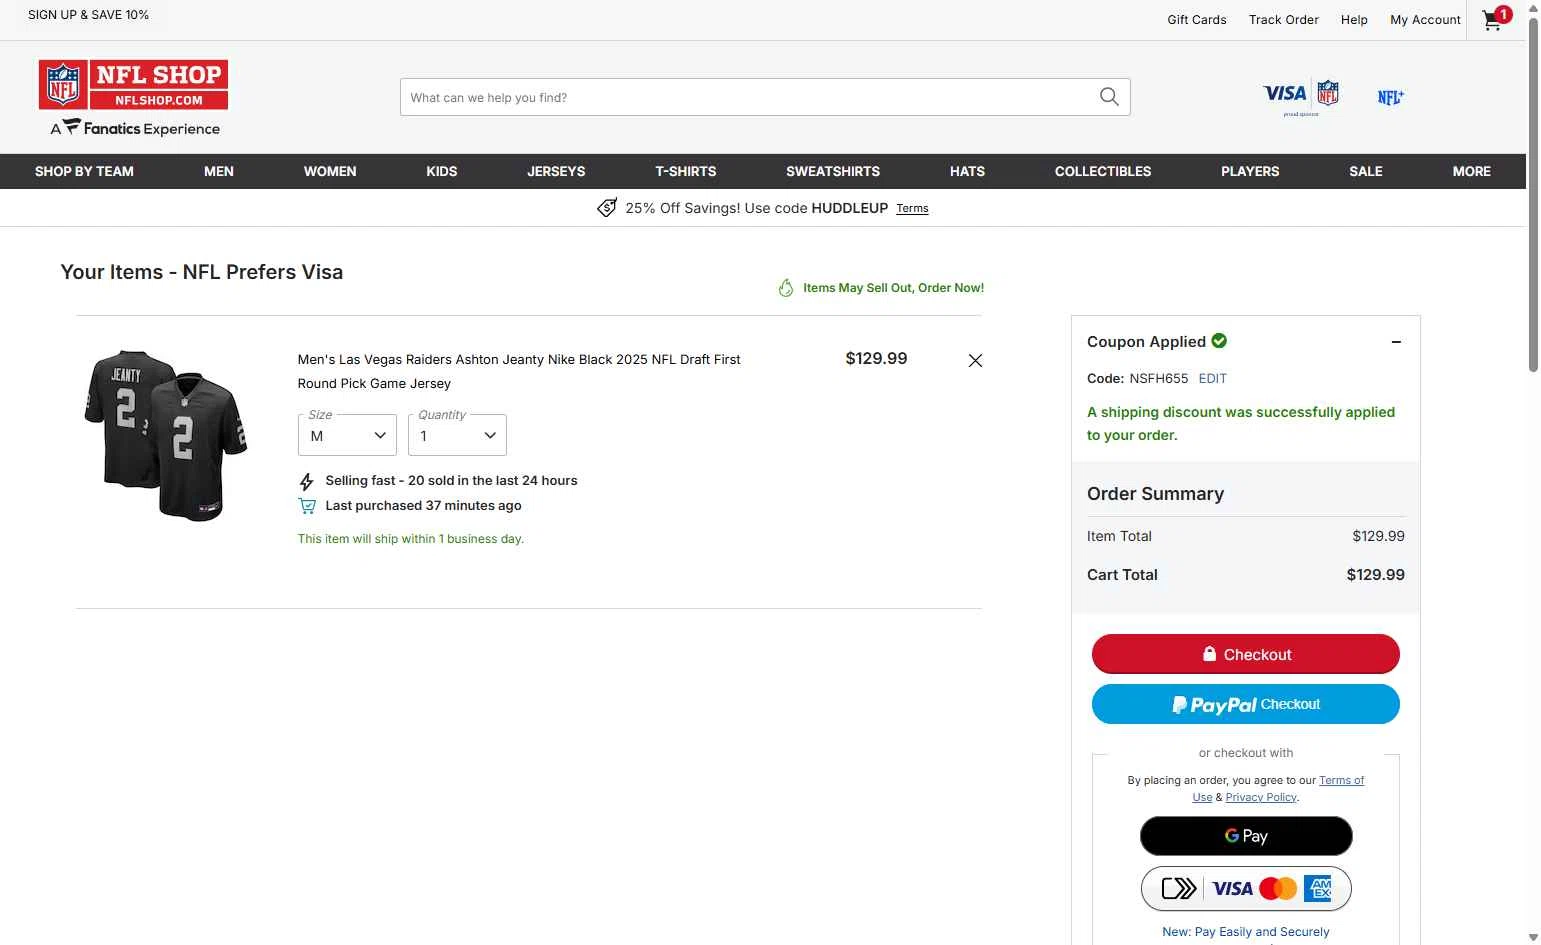Edit the applied coupon code
This screenshot has width=1541, height=945.
[x=1212, y=379]
